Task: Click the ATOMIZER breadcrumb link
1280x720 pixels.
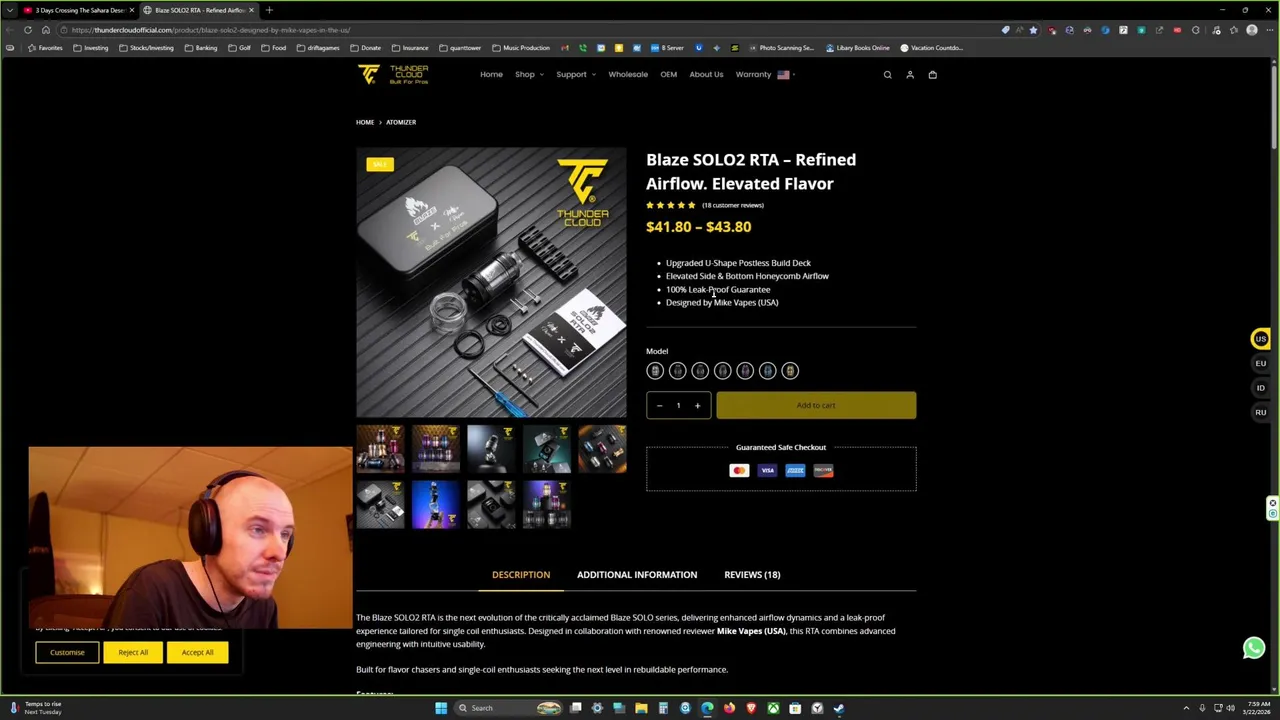Action: click(x=401, y=122)
